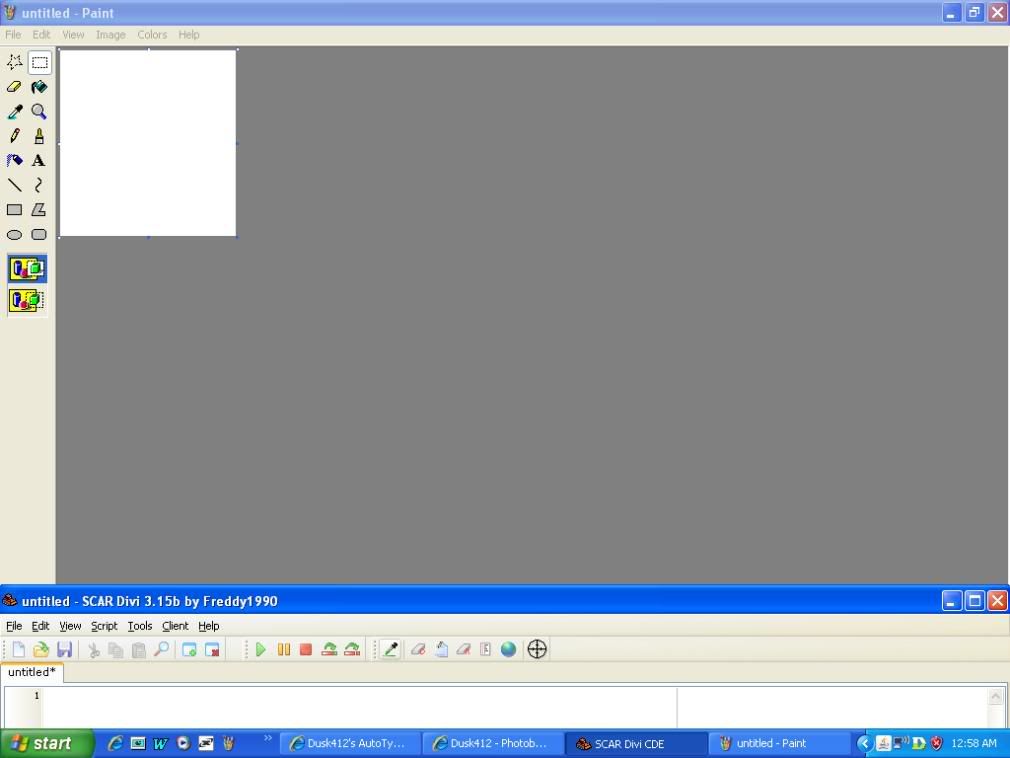Switch to Dusk412 - Photobucket taskbar window

[490, 743]
